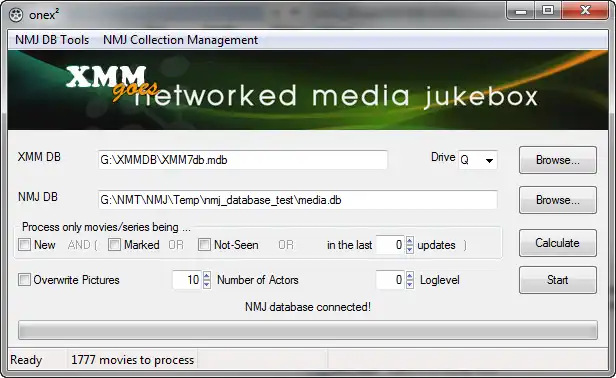Click "1777 movies to process" status text

pyautogui.click(x=132, y=360)
